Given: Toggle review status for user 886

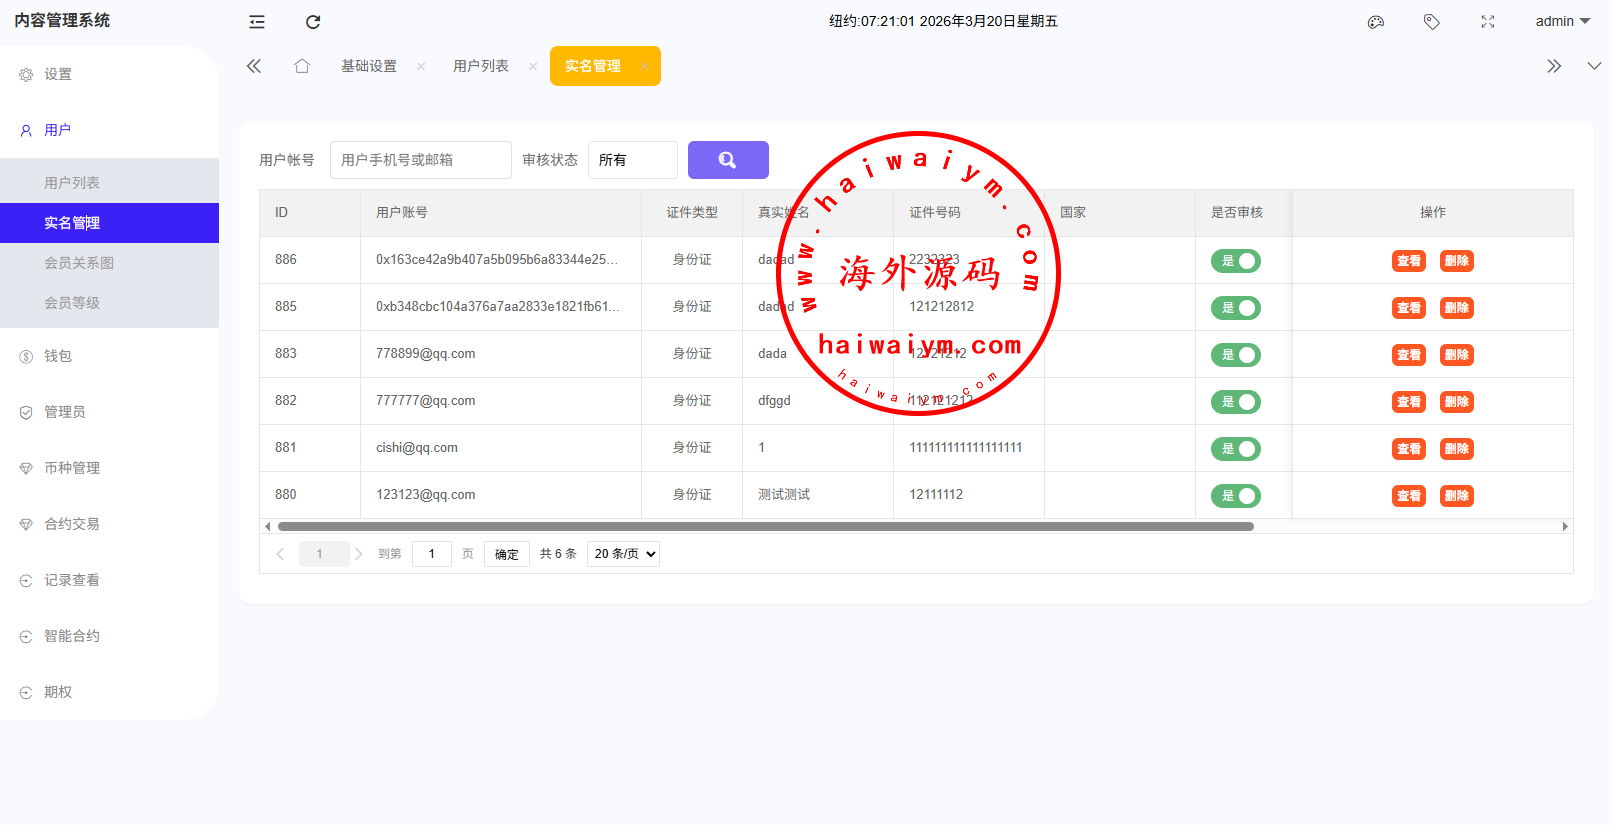Looking at the screenshot, I should (1236, 261).
